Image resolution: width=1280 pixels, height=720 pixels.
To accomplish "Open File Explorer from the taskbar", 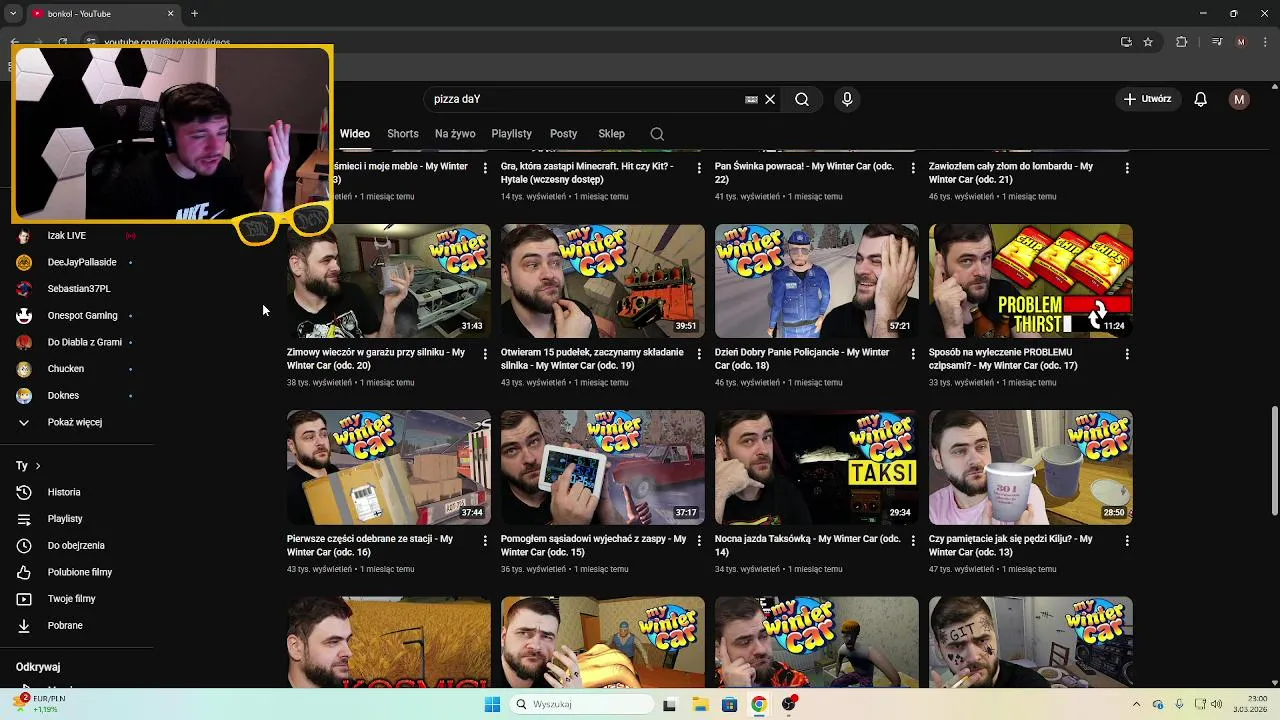I will [x=700, y=704].
